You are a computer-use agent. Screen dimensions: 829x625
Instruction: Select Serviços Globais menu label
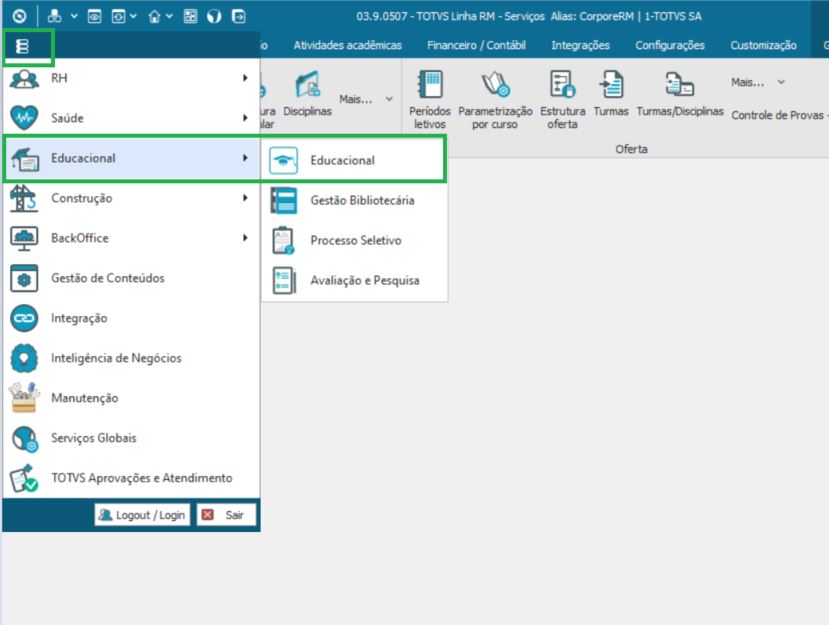(x=94, y=438)
